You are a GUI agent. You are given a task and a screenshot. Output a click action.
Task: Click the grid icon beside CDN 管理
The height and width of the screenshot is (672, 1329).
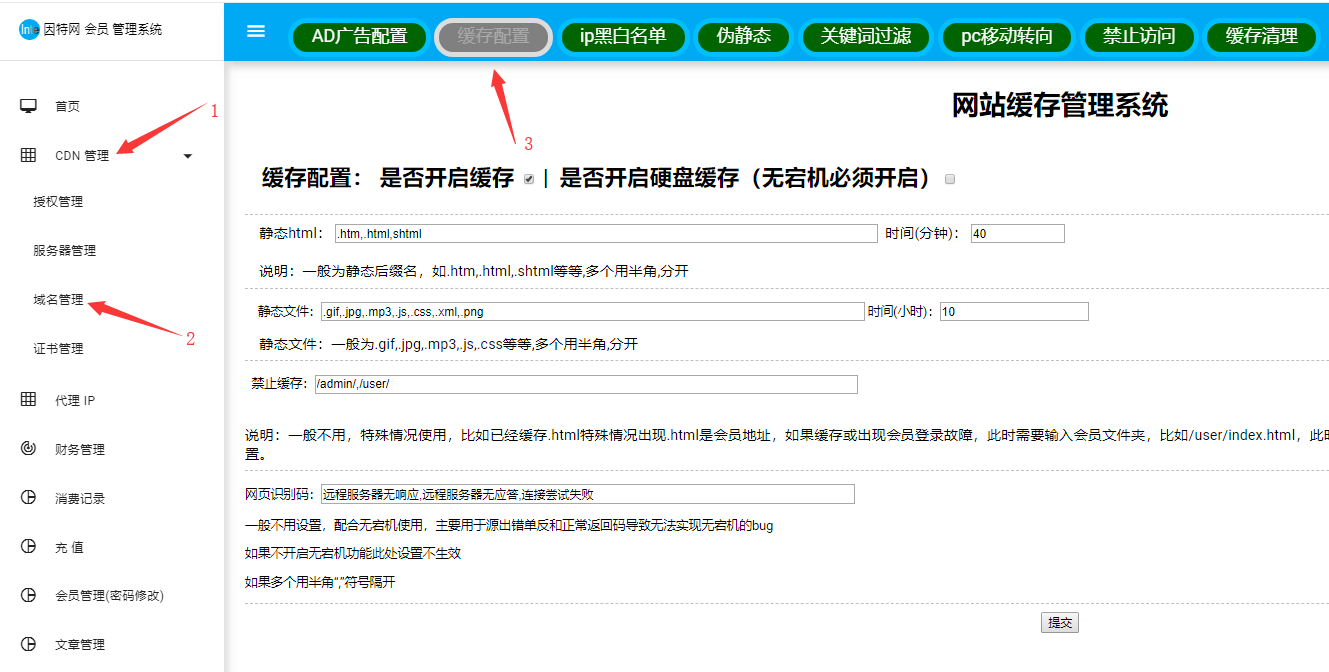click(29, 155)
